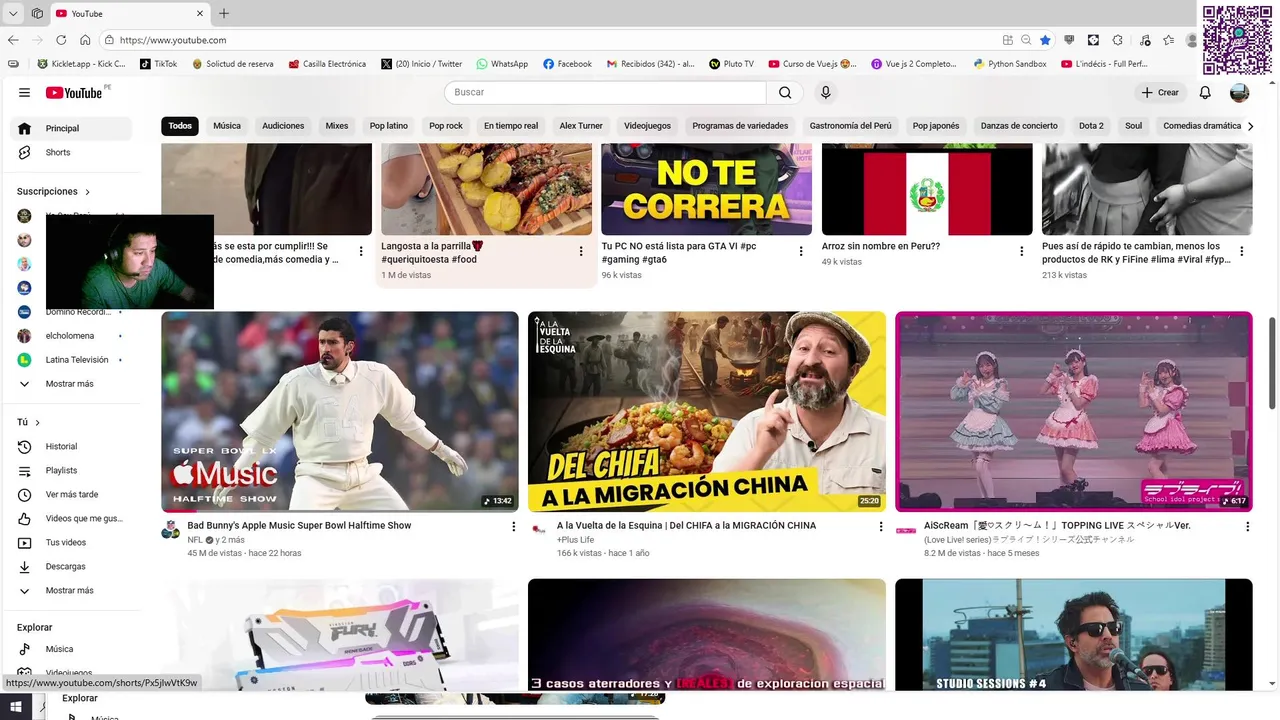Play AiScReam TOPPING LIVE thumbnail
This screenshot has height=720, width=1280.
point(1073,411)
